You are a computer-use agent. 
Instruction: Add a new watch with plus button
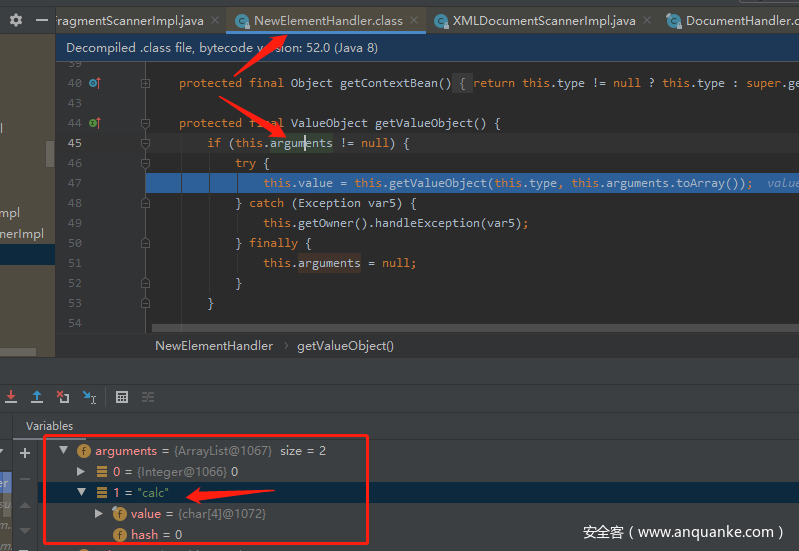click(25, 453)
